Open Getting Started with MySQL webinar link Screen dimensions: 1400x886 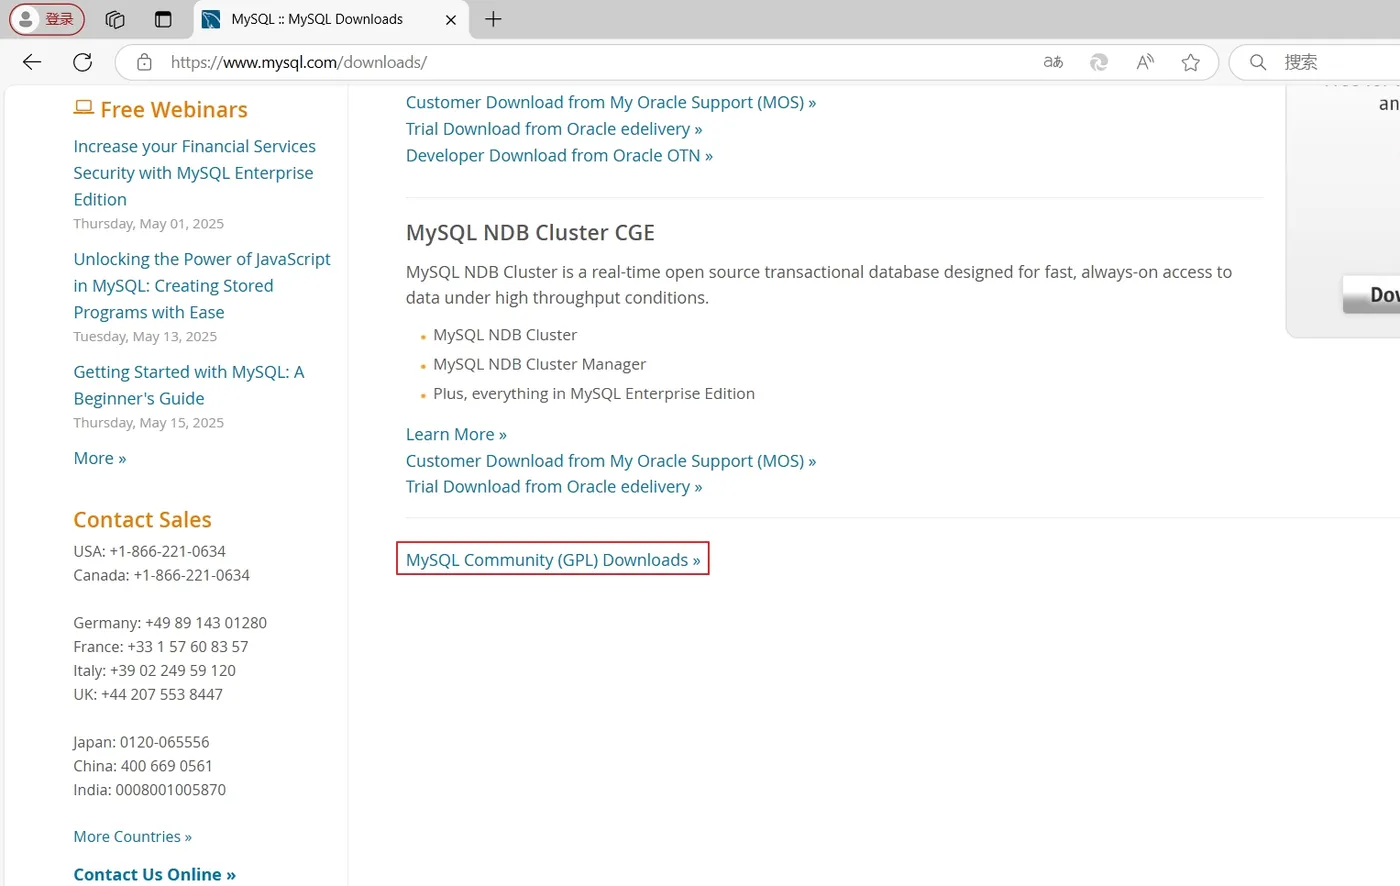pyautogui.click(x=189, y=385)
